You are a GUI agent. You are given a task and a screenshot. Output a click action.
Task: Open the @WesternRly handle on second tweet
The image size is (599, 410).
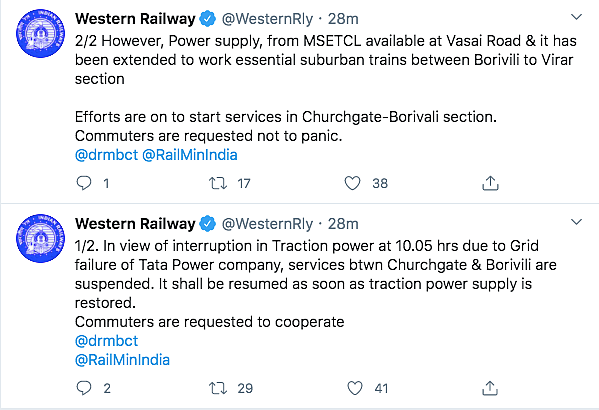(267, 224)
